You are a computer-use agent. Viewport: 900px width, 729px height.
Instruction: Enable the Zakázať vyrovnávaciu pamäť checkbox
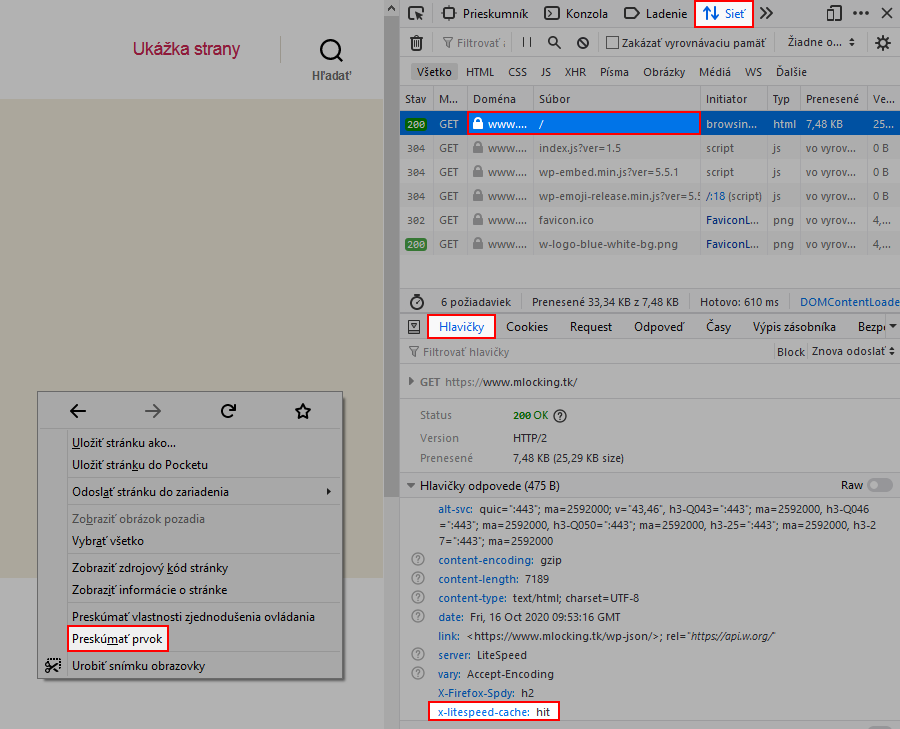click(x=612, y=43)
